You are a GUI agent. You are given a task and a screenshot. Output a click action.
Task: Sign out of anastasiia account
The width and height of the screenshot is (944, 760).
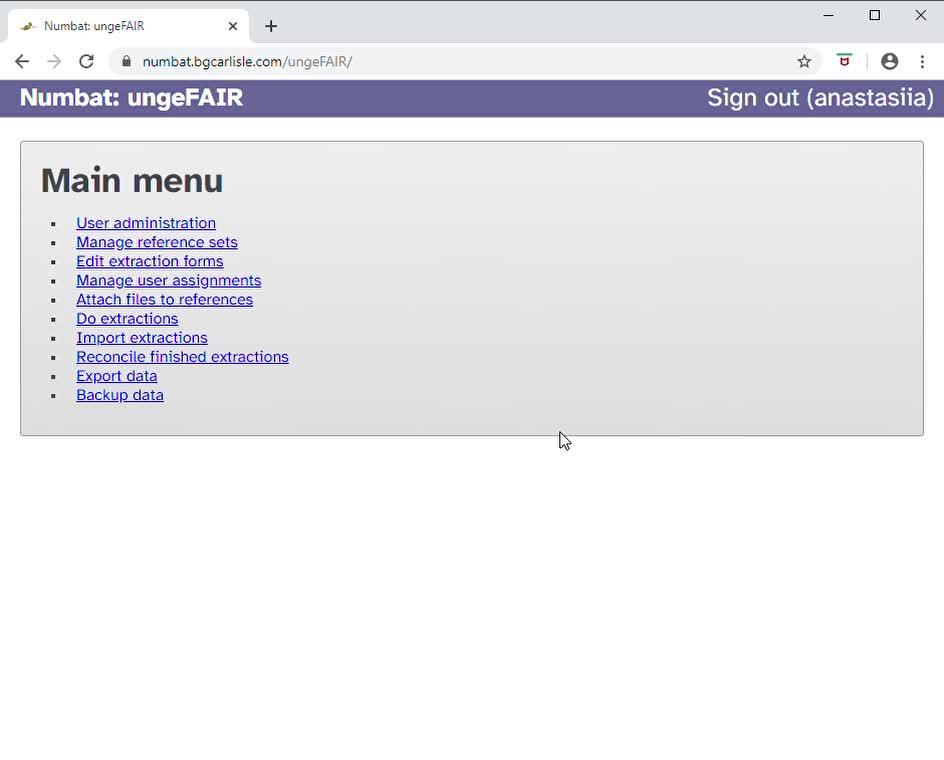(x=820, y=98)
